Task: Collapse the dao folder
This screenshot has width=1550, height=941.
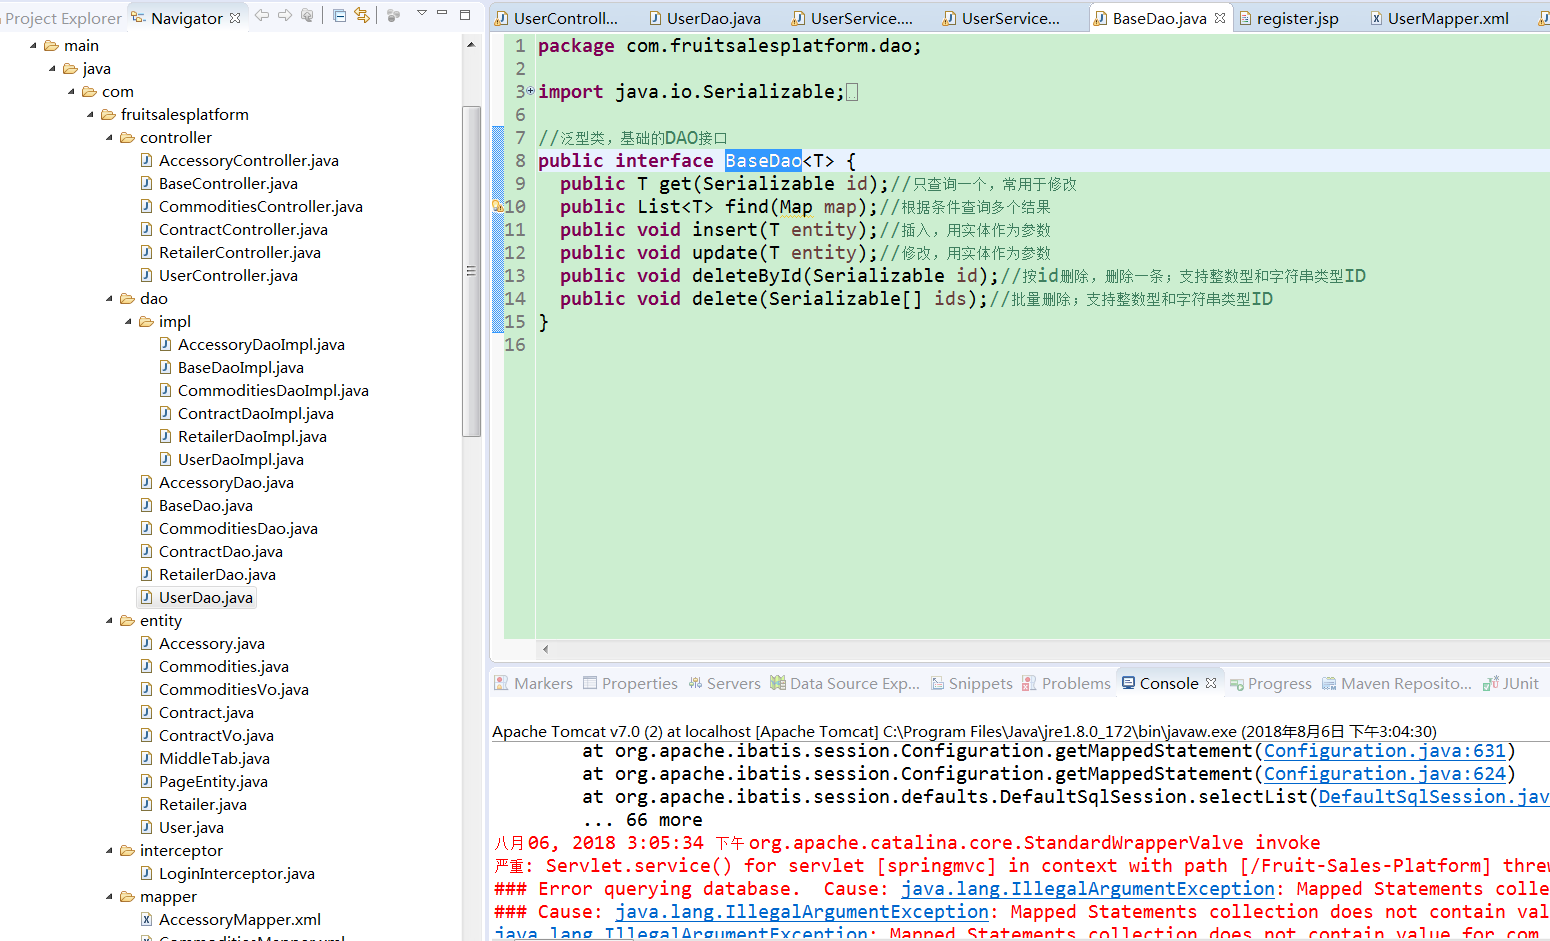Action: 109,299
